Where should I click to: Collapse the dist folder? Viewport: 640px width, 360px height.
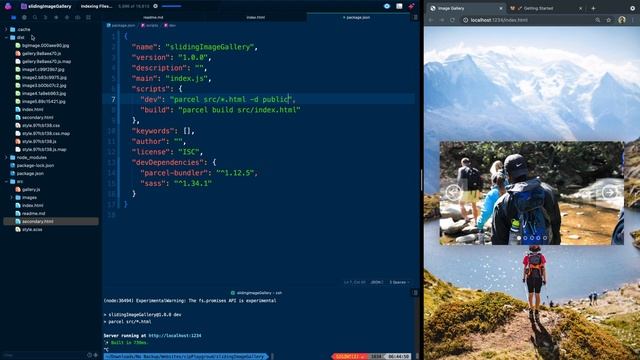[x=6, y=38]
